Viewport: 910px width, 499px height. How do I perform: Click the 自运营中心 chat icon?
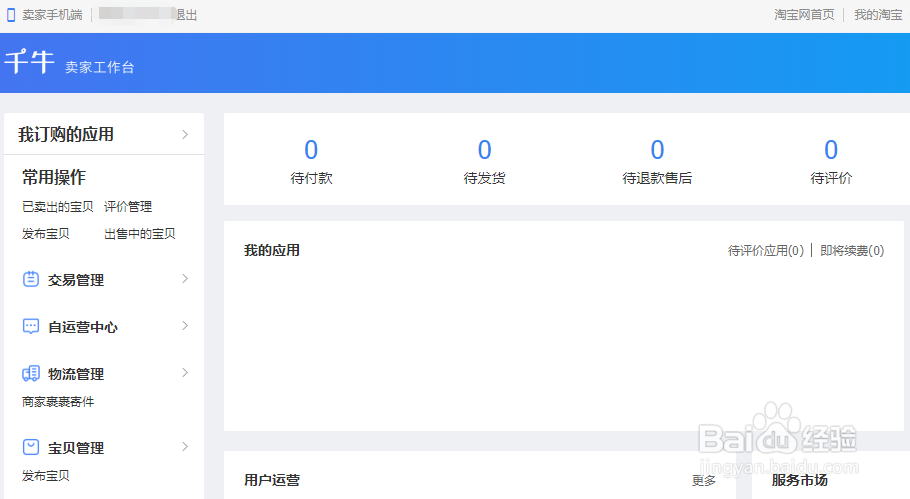click(31, 326)
